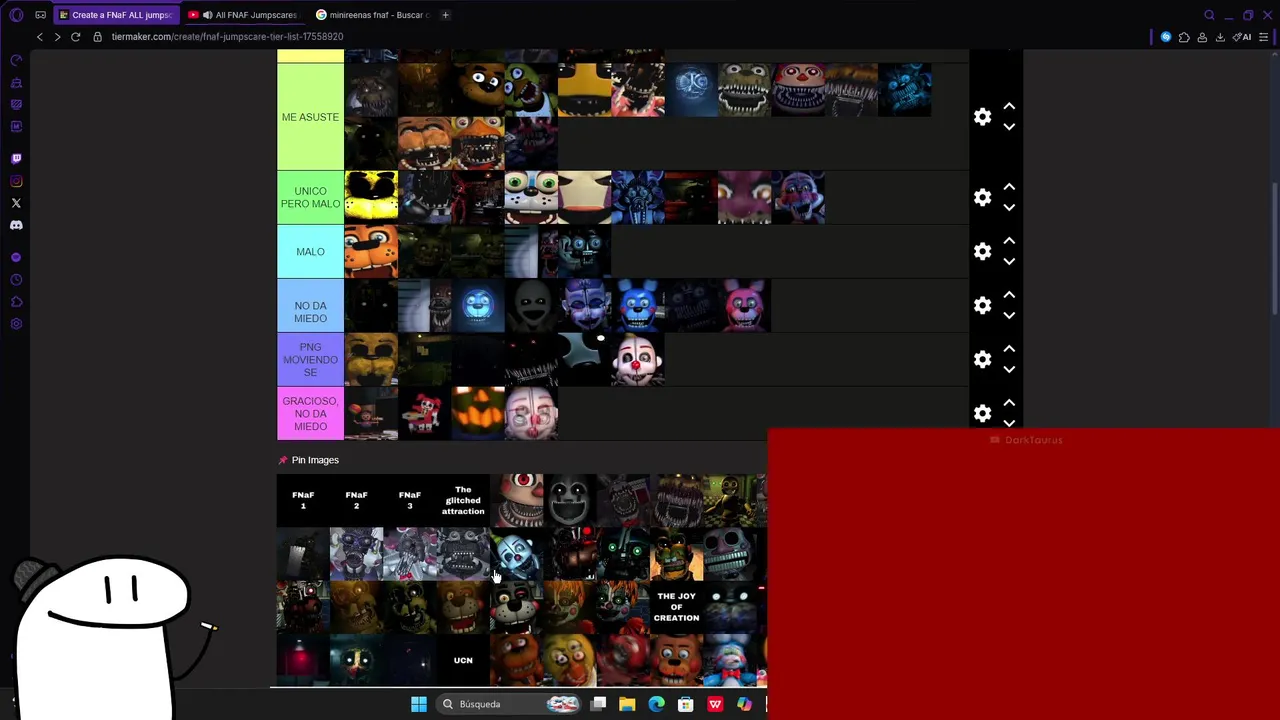Image resolution: width=1280 pixels, height=720 pixels.
Task: Select UNICO PERO MALO tier label
Action: pyautogui.click(x=310, y=197)
